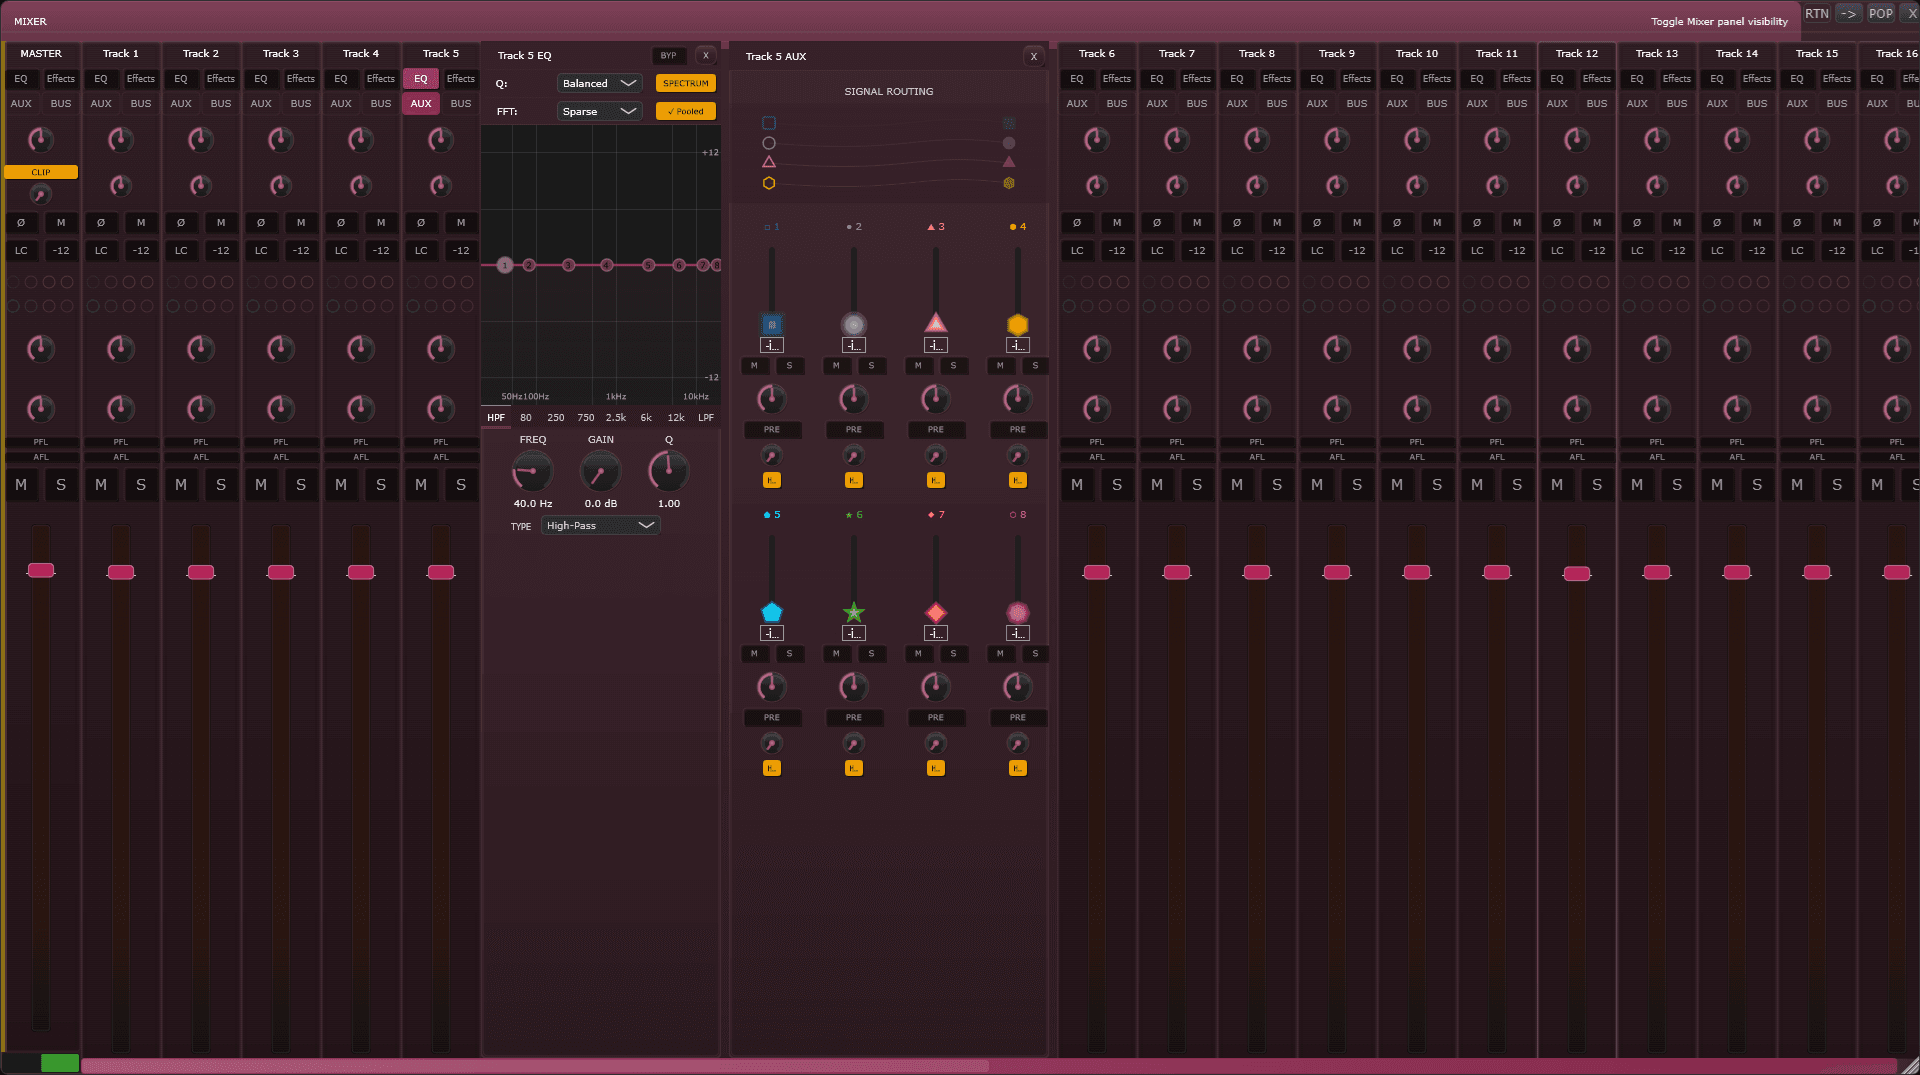
Task: Solo Track 3 with large S button
Action: 301,485
